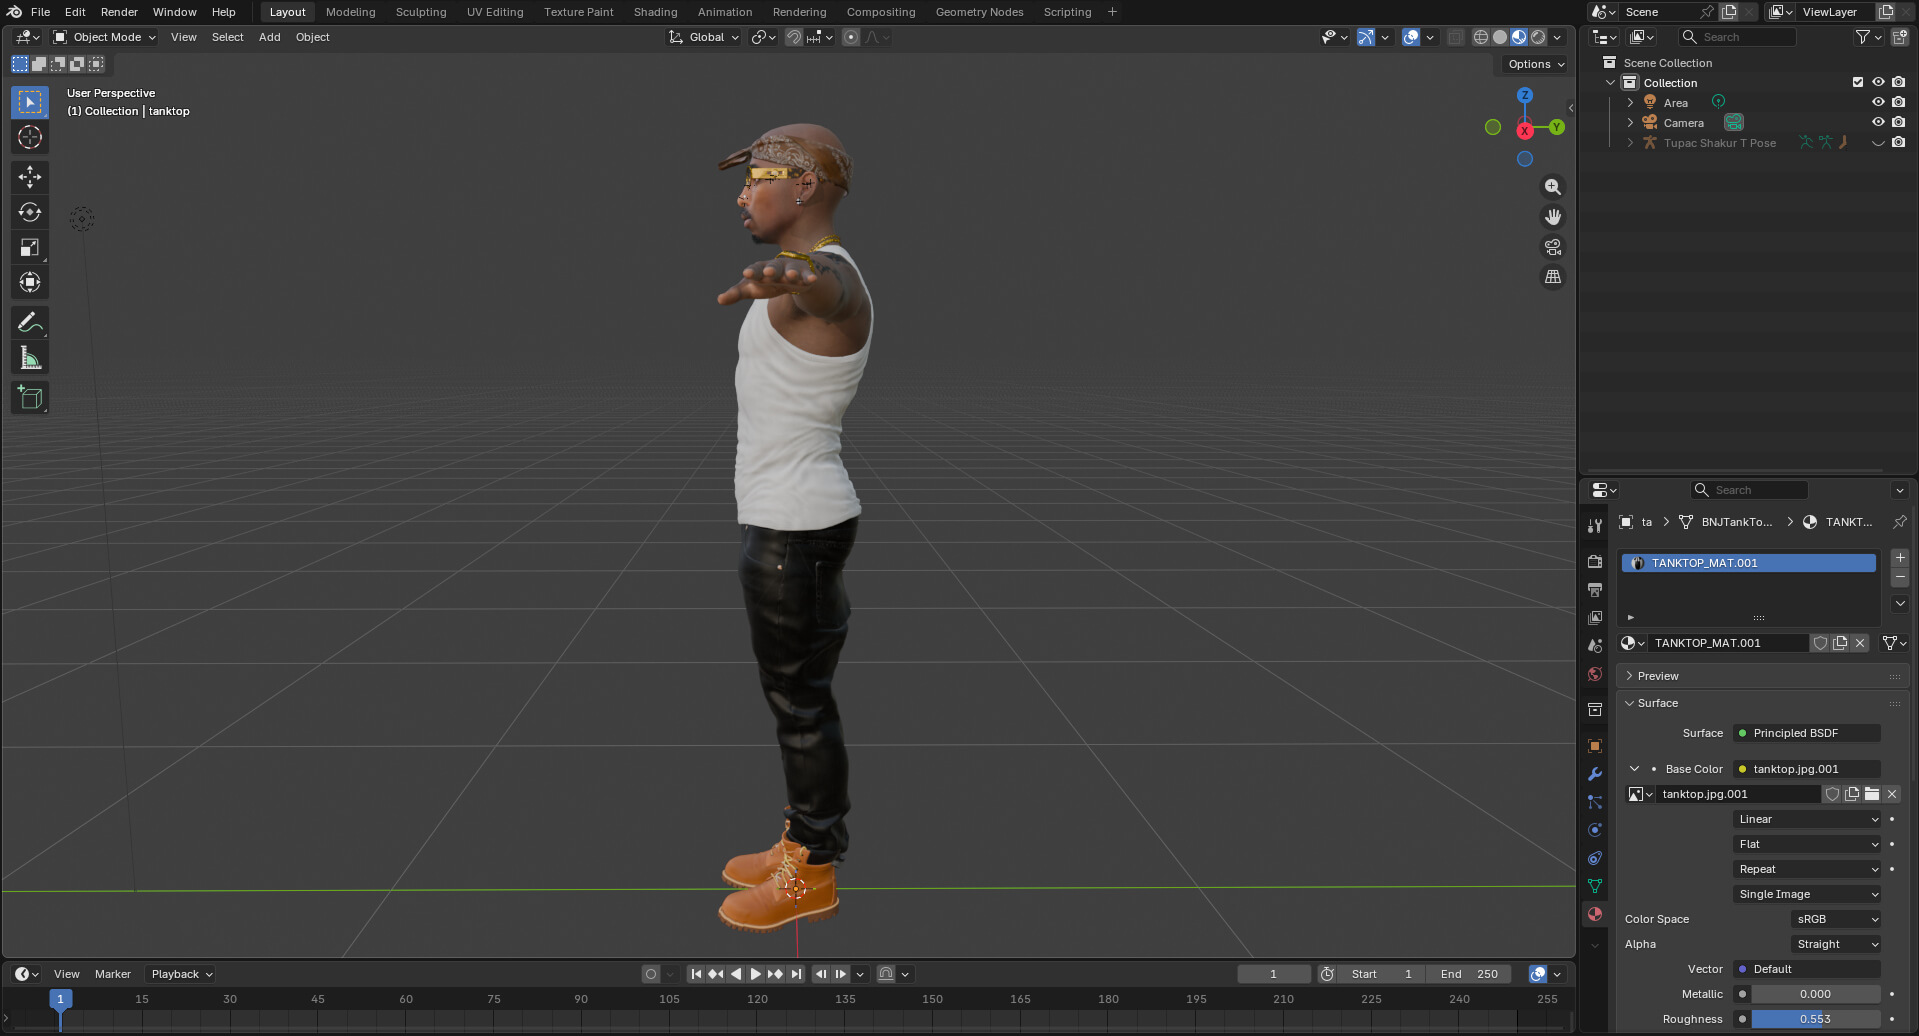Screen dimensions: 1919x1036
Task: Select the Cursor tool in toolbar
Action: [x=30, y=137]
